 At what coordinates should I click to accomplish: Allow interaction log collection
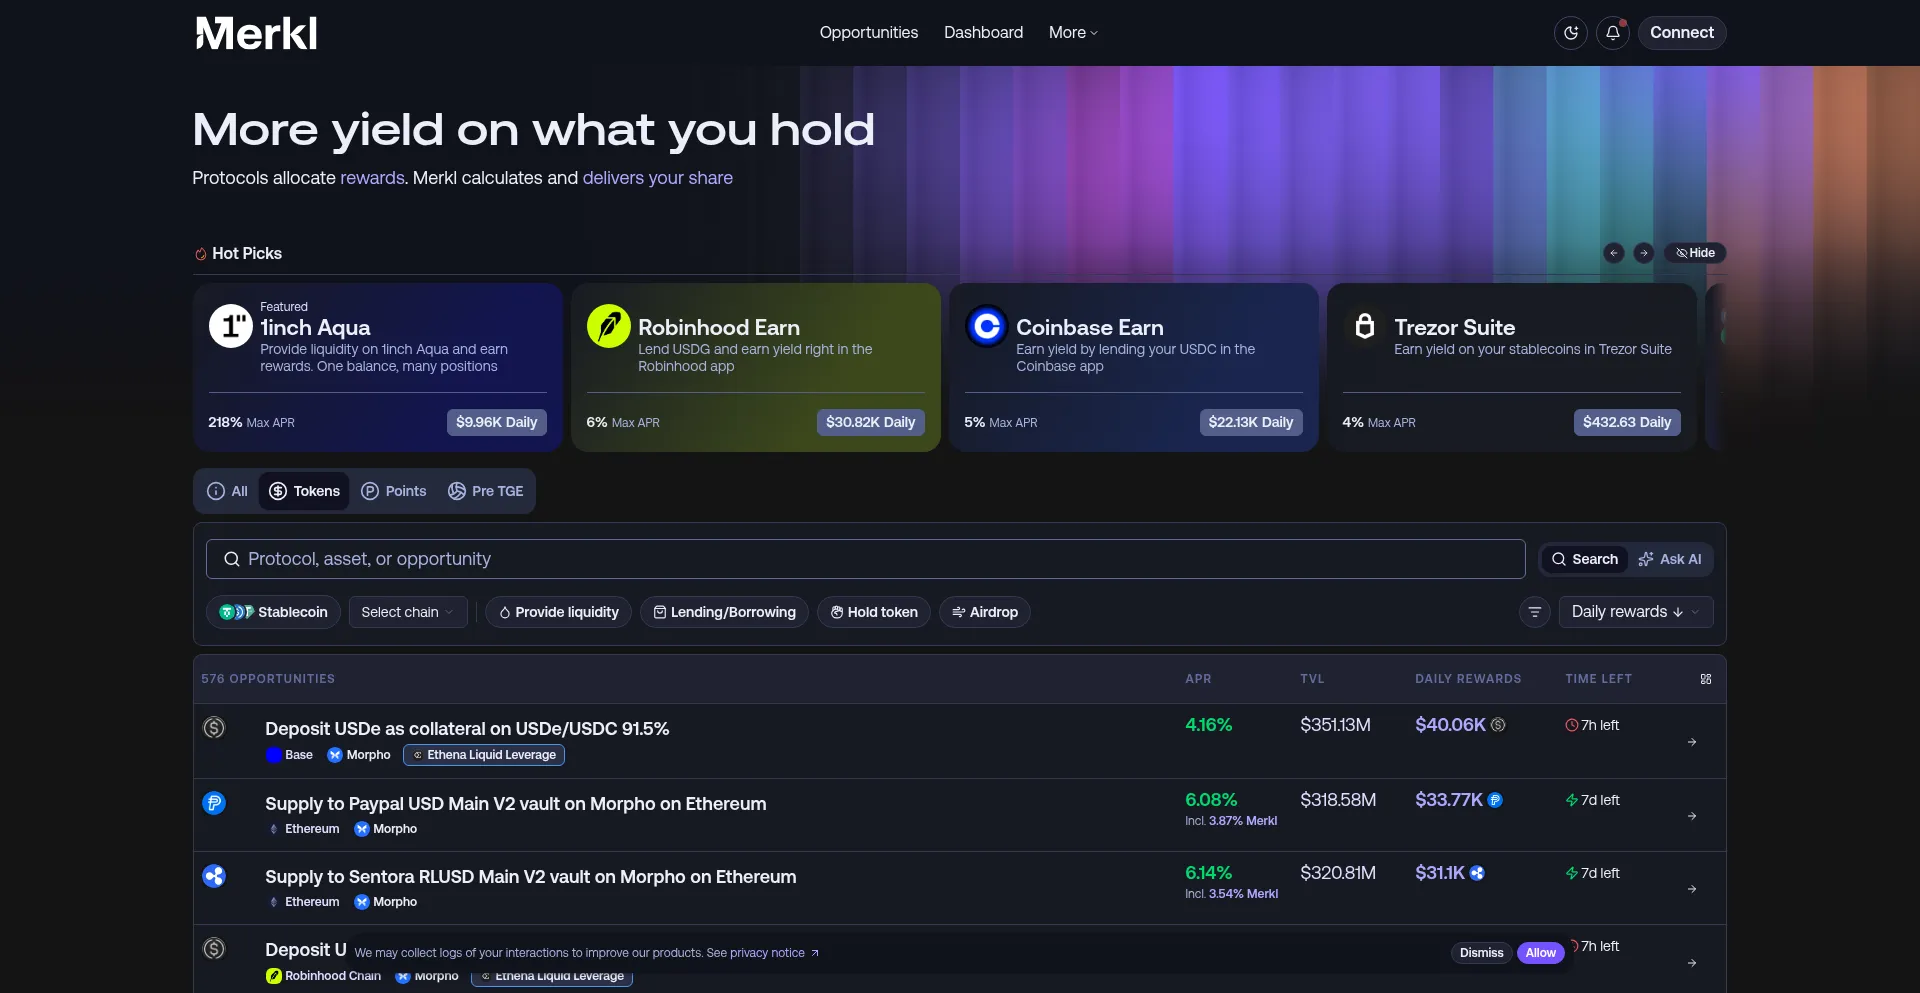[1540, 953]
